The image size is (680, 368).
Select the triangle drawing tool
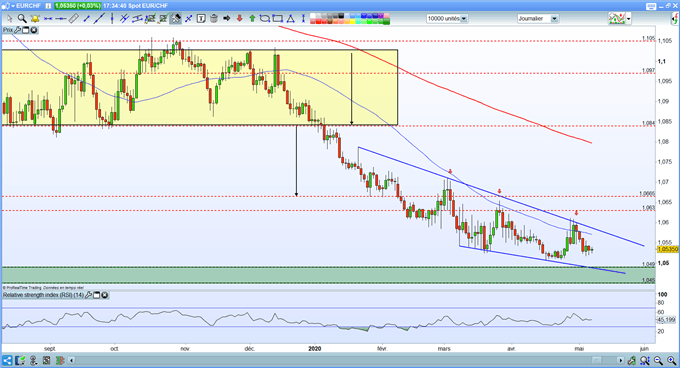coord(290,19)
